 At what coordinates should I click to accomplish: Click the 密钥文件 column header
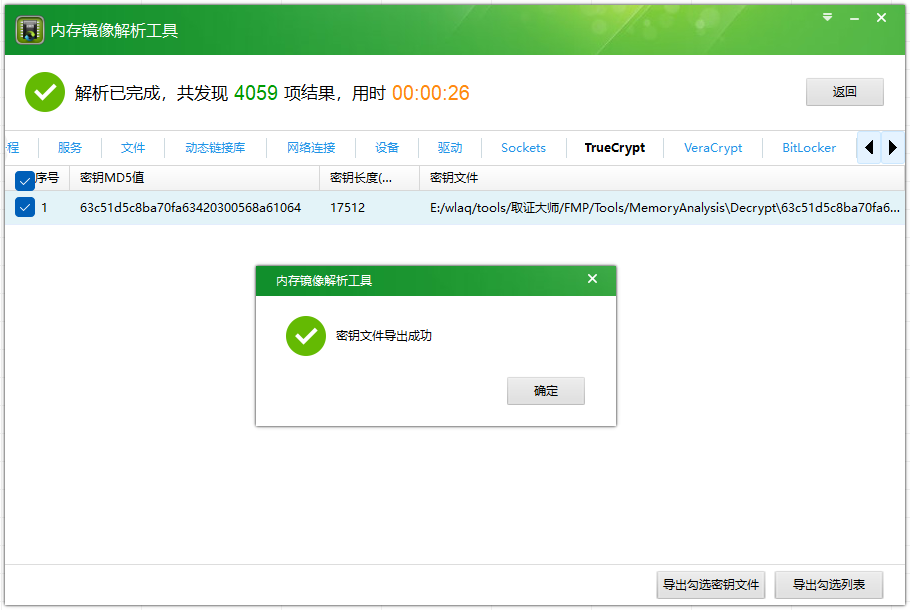pos(662,178)
